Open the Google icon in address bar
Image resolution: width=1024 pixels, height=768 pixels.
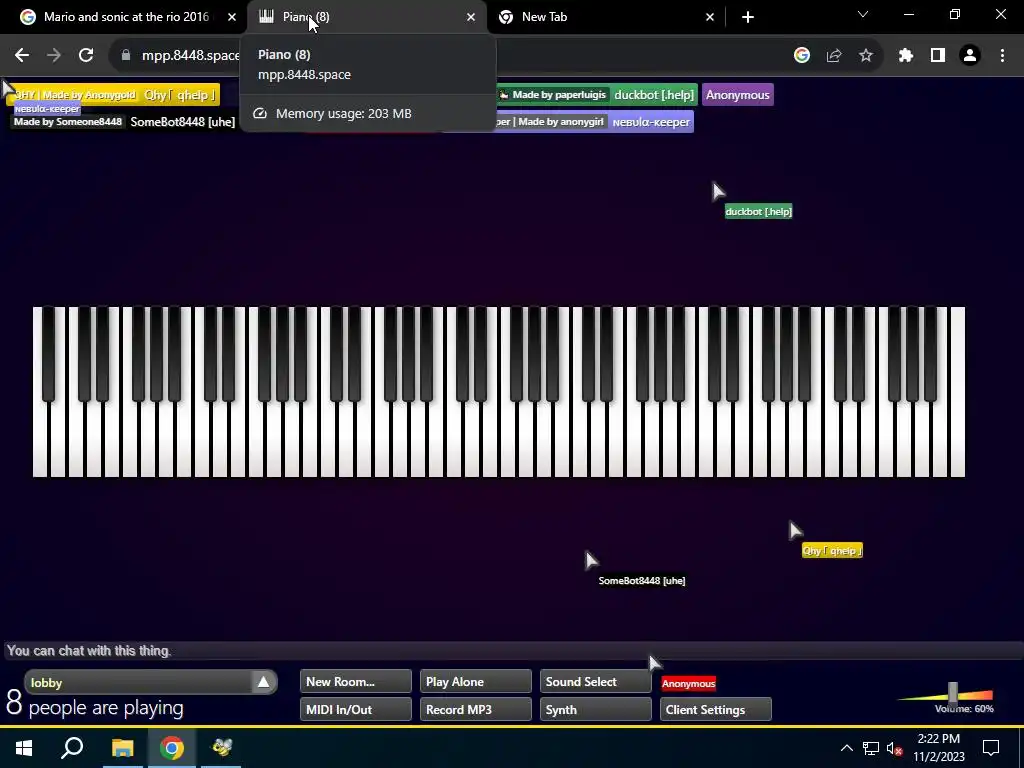(802, 56)
